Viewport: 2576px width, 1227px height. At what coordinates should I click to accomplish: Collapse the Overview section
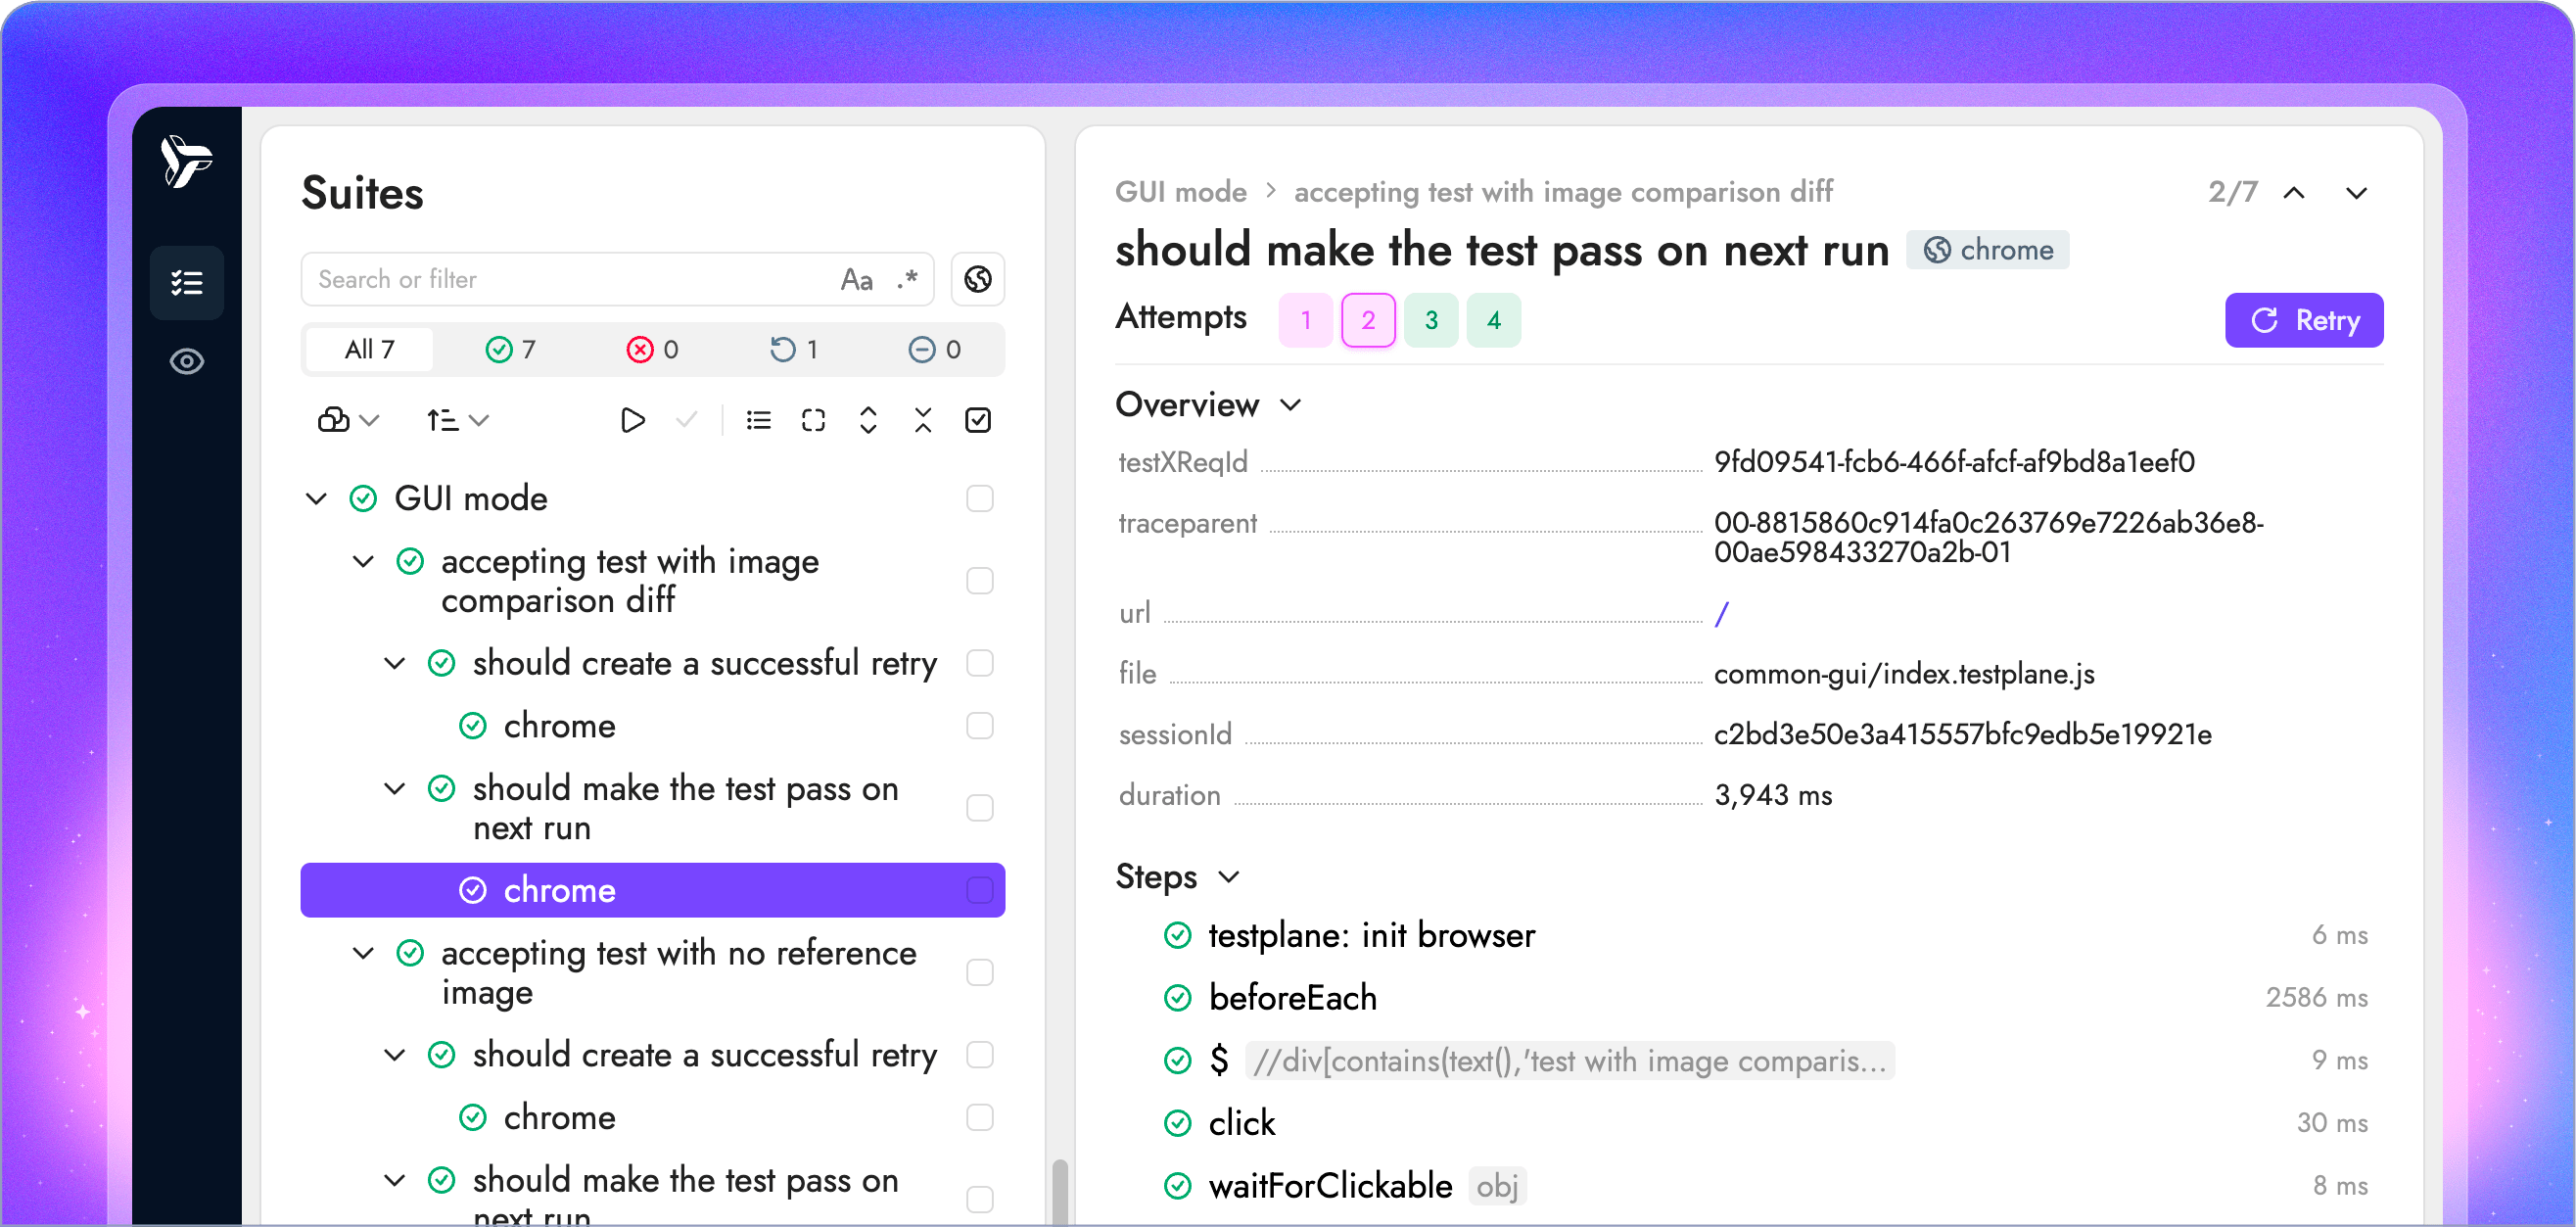tap(1291, 405)
